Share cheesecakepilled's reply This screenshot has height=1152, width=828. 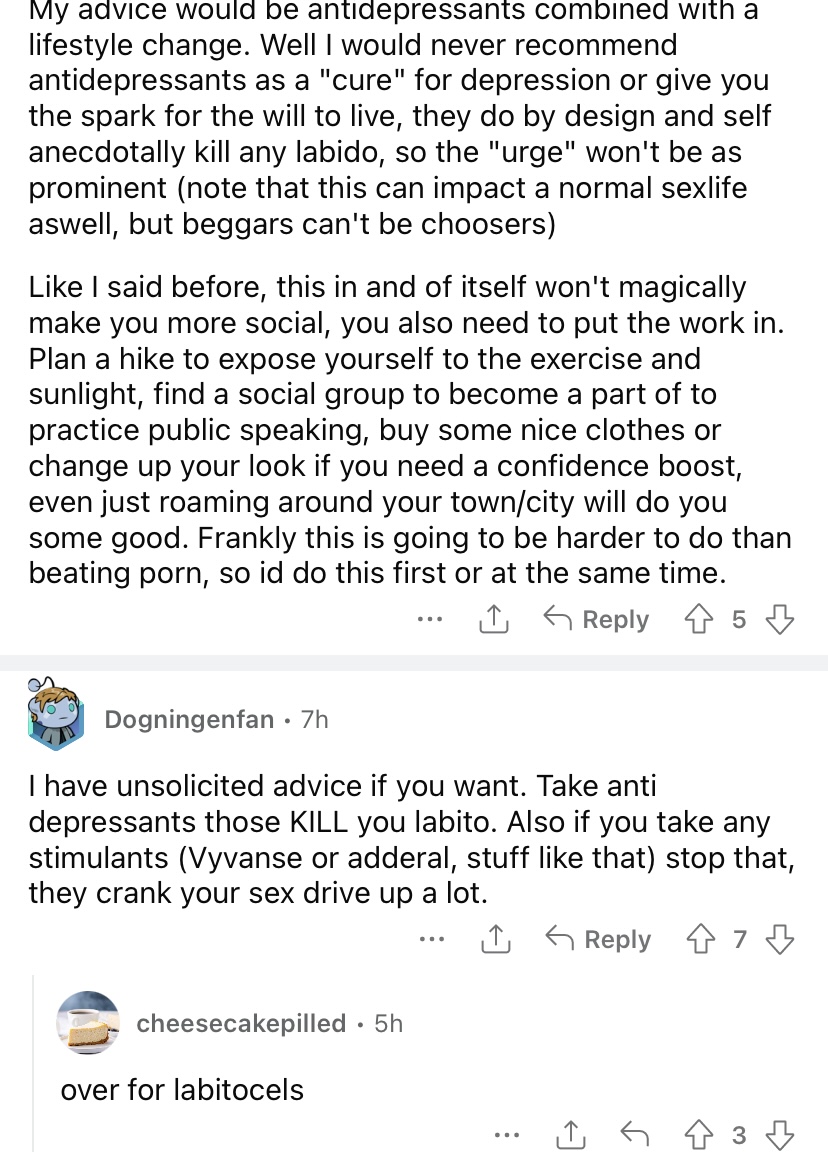coord(571,1134)
